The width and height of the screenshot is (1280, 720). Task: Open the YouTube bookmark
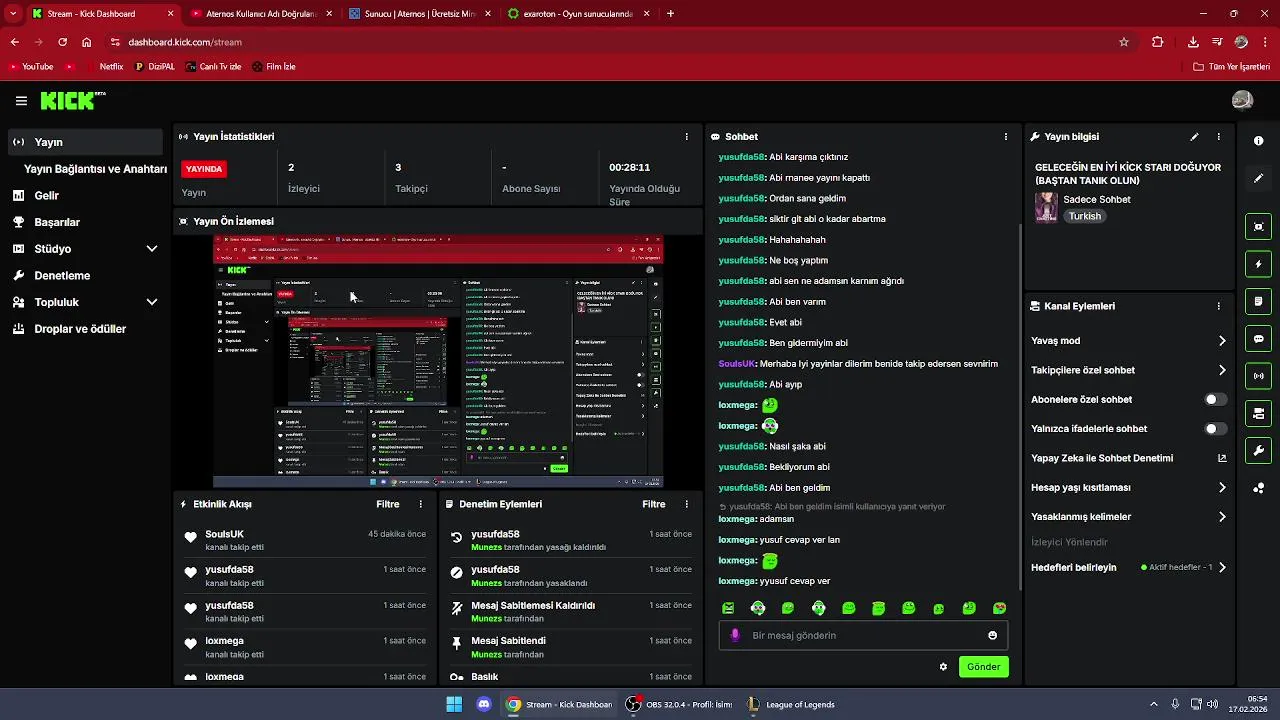tap(30, 67)
